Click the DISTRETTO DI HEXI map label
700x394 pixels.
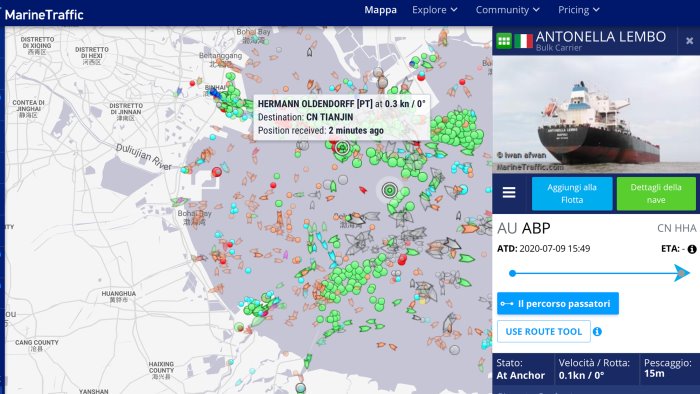92,53
